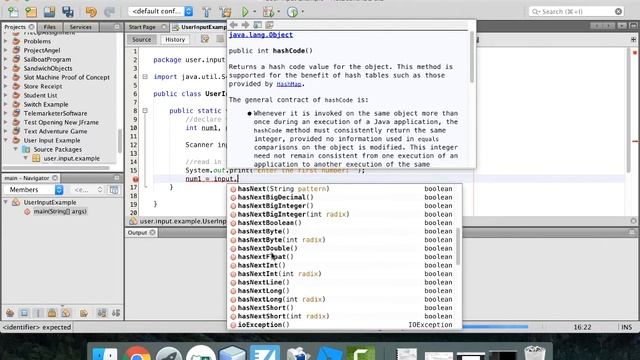Undo the last edit with toolbar icon

click(x=91, y=11)
